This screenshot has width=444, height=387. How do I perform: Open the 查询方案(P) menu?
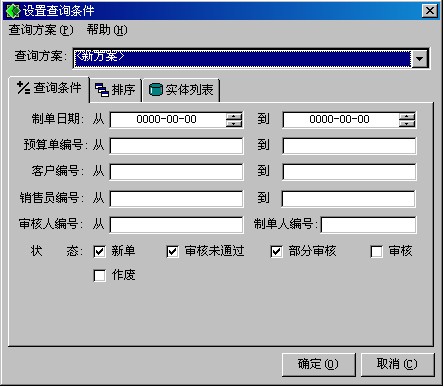coord(41,30)
